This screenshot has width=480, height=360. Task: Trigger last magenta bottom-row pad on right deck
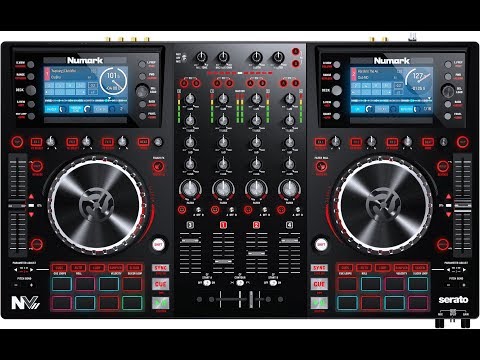point(418,303)
